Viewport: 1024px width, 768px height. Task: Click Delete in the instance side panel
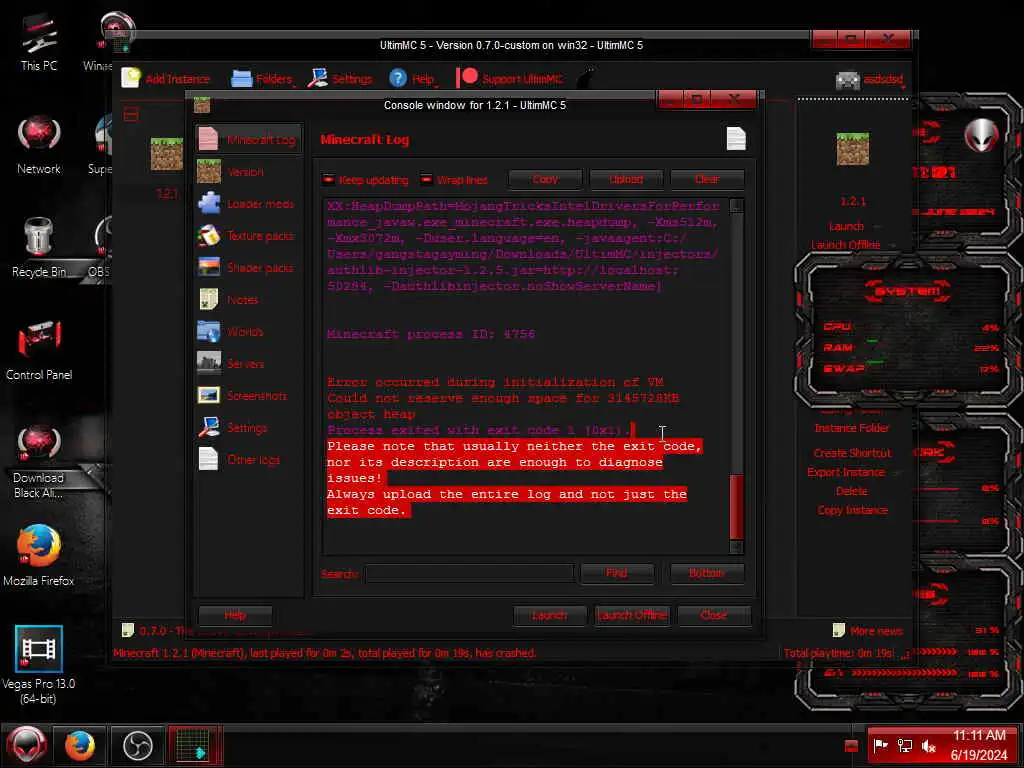click(x=852, y=491)
